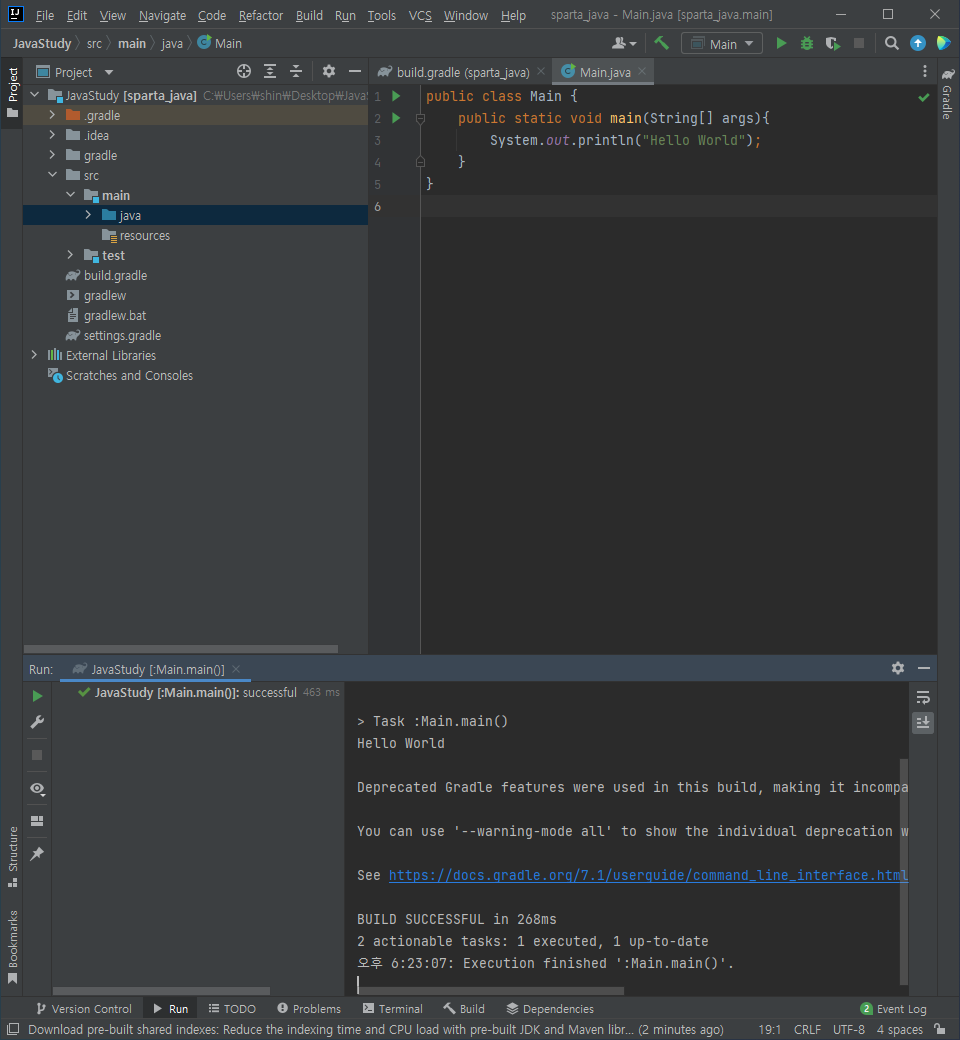Run with coverage shield icon
The height and width of the screenshot is (1040, 960).
833,43
